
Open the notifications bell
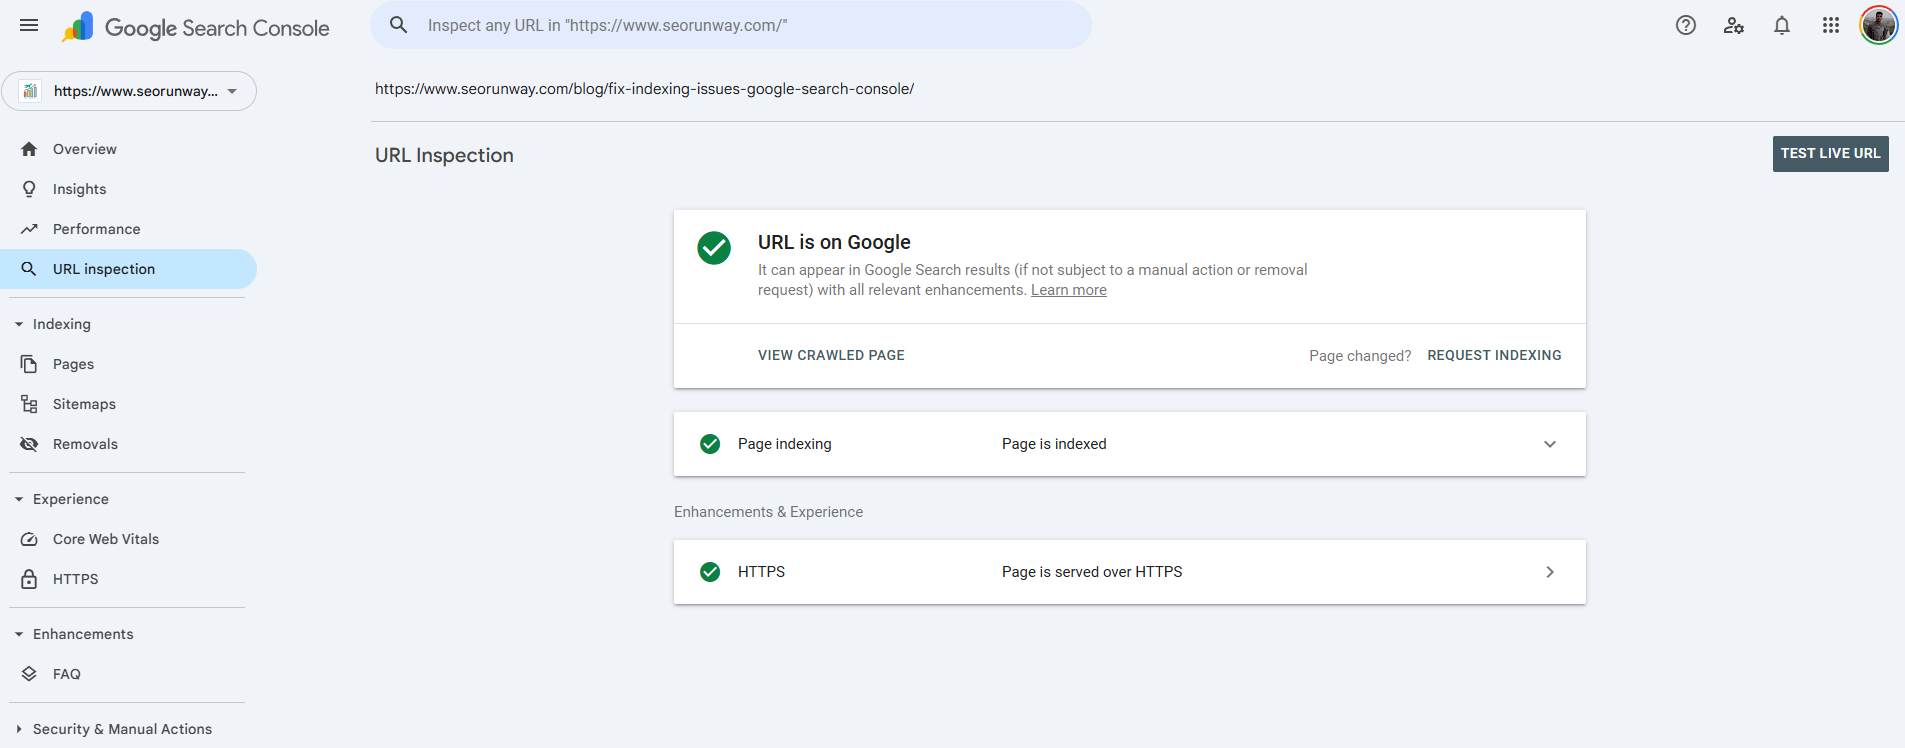pos(1782,25)
